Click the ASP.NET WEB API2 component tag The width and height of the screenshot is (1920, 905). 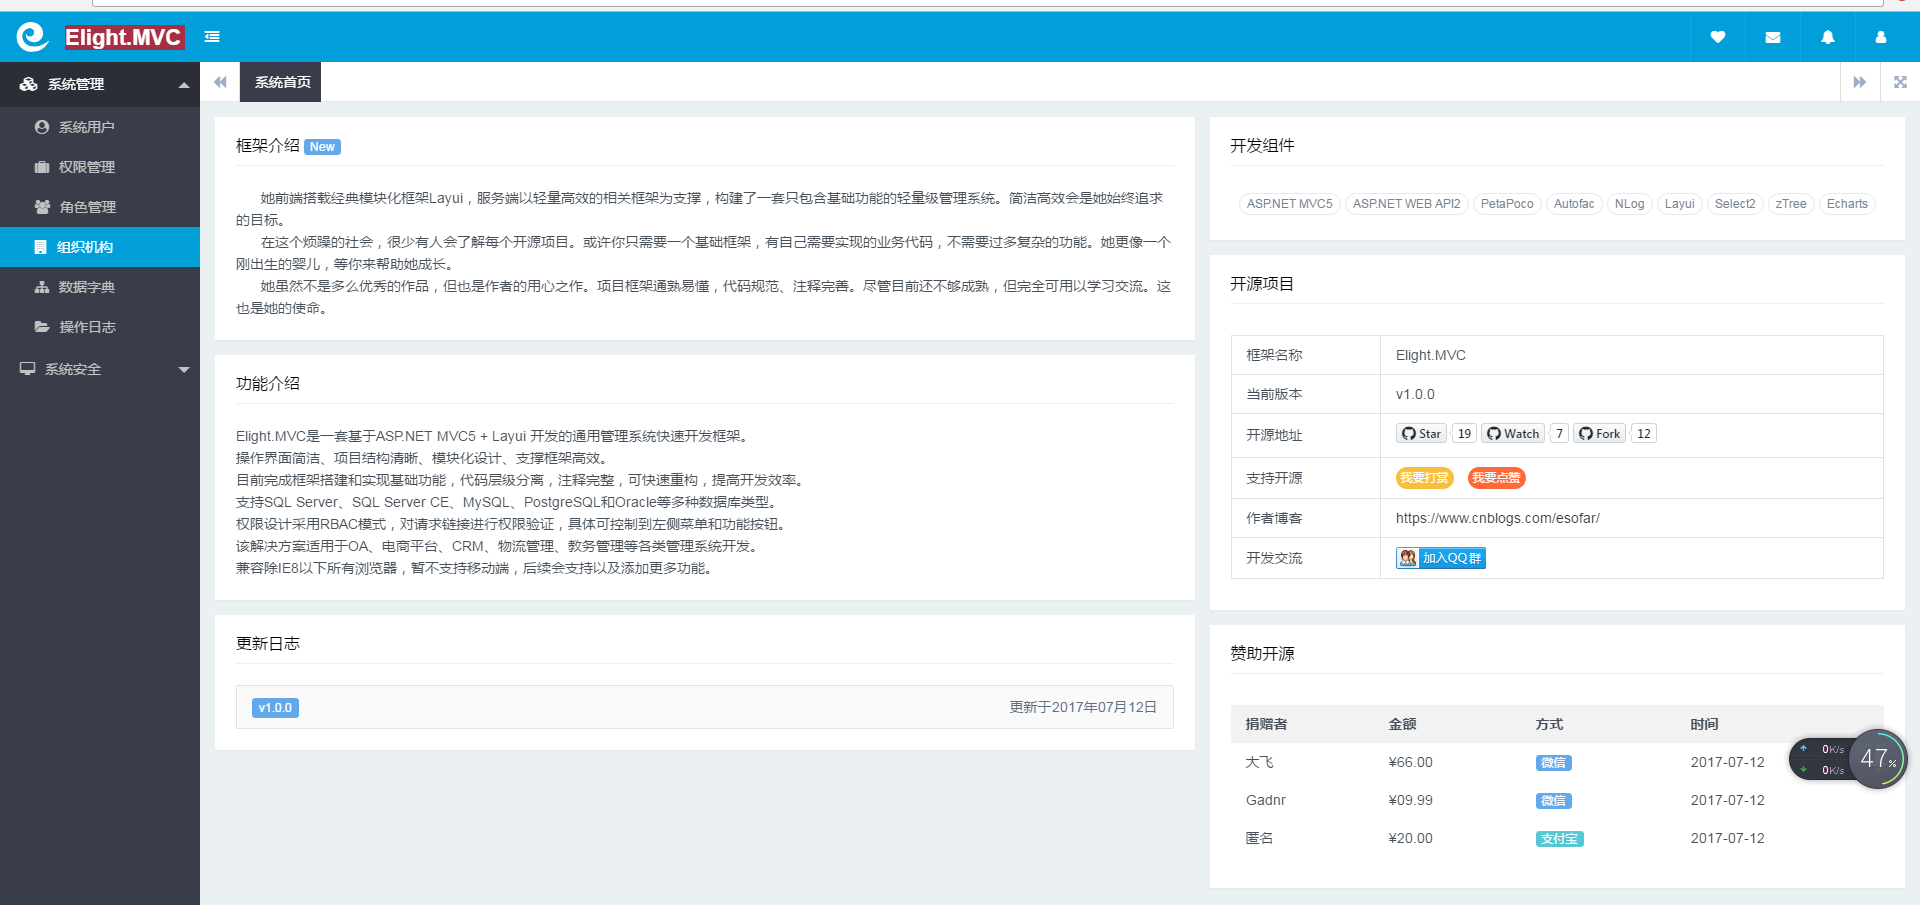tap(1406, 204)
